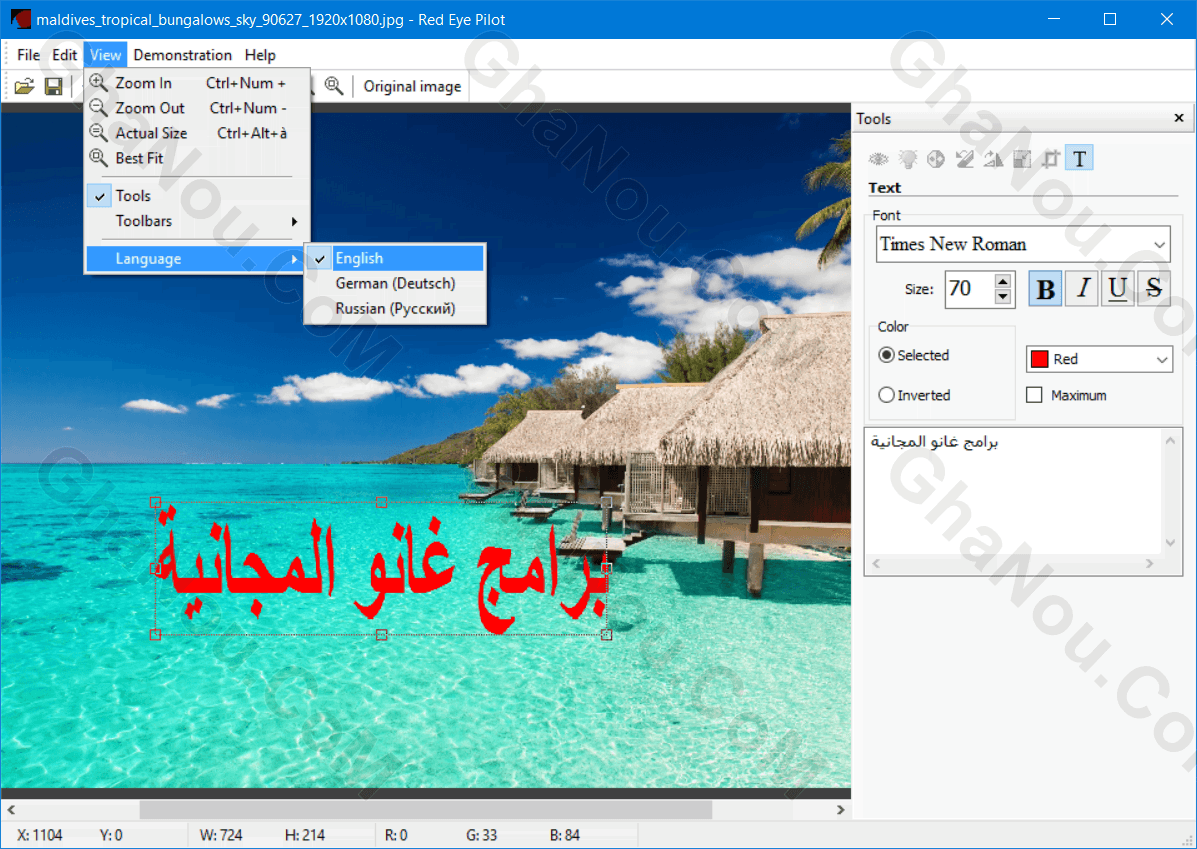Click the B: 84 status bar value

(565, 835)
